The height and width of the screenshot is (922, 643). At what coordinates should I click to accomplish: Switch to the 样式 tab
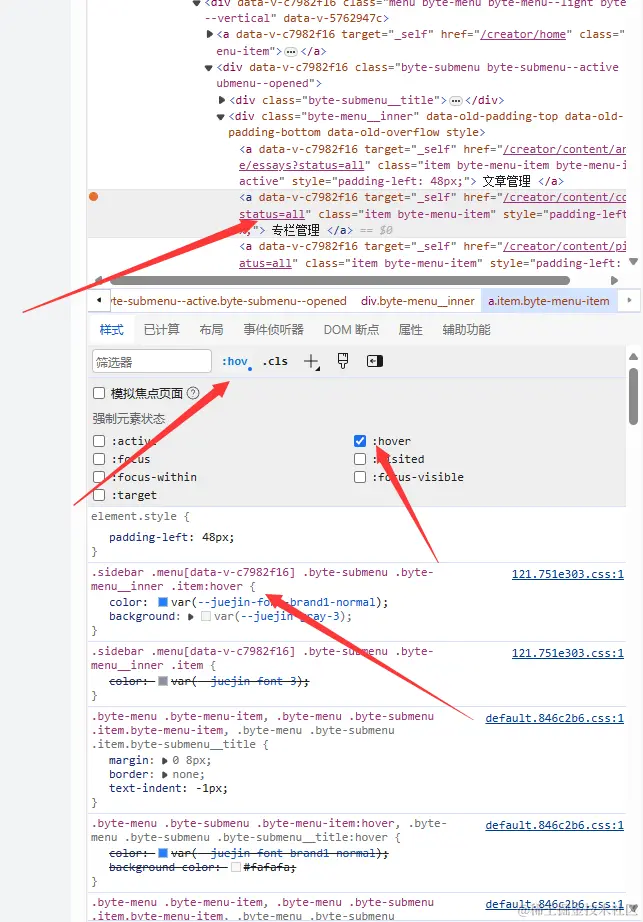pyautogui.click(x=111, y=329)
